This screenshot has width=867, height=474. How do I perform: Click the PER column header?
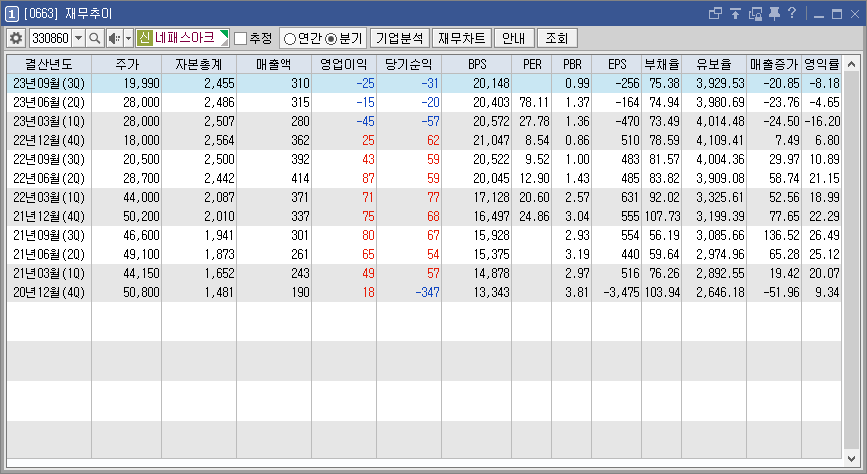532,64
